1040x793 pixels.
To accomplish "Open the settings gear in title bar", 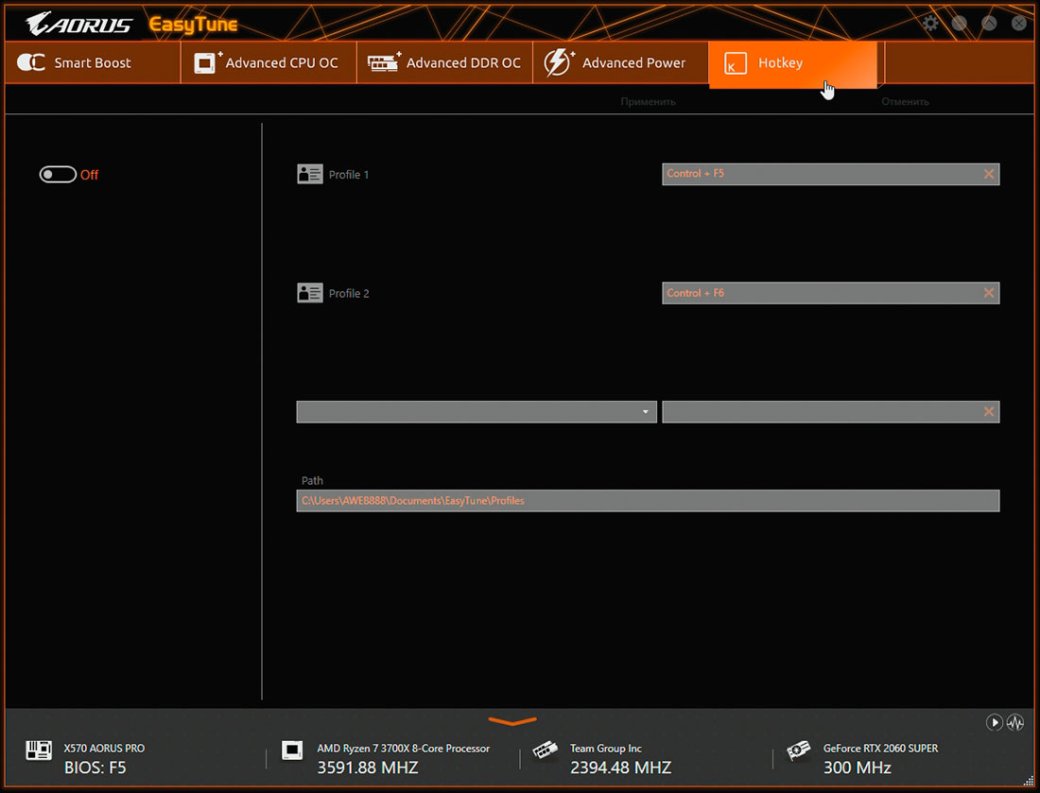I will pyautogui.click(x=931, y=23).
